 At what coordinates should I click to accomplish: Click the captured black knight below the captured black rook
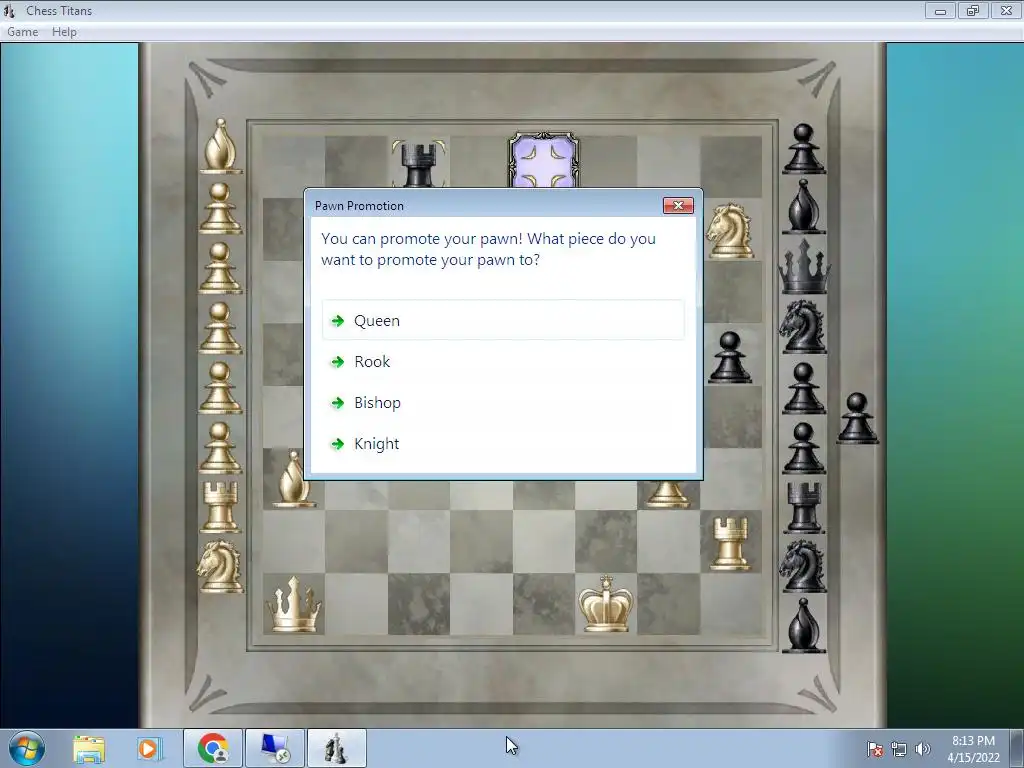point(803,566)
